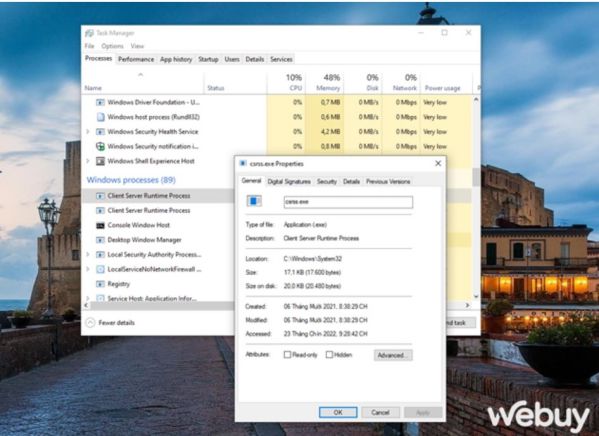Click icon of second Client Server Runtime Process
The height and width of the screenshot is (436, 599).
(100, 211)
